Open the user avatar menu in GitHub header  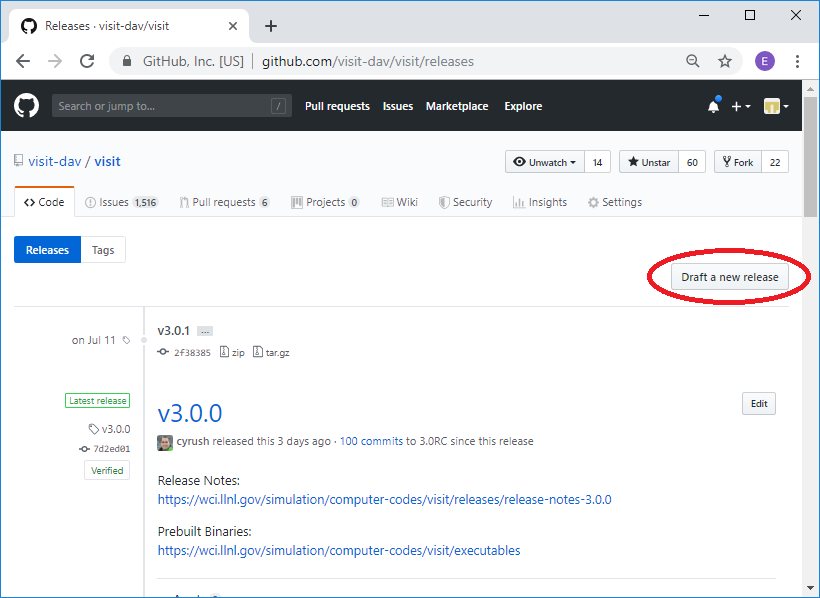pyautogui.click(x=776, y=106)
